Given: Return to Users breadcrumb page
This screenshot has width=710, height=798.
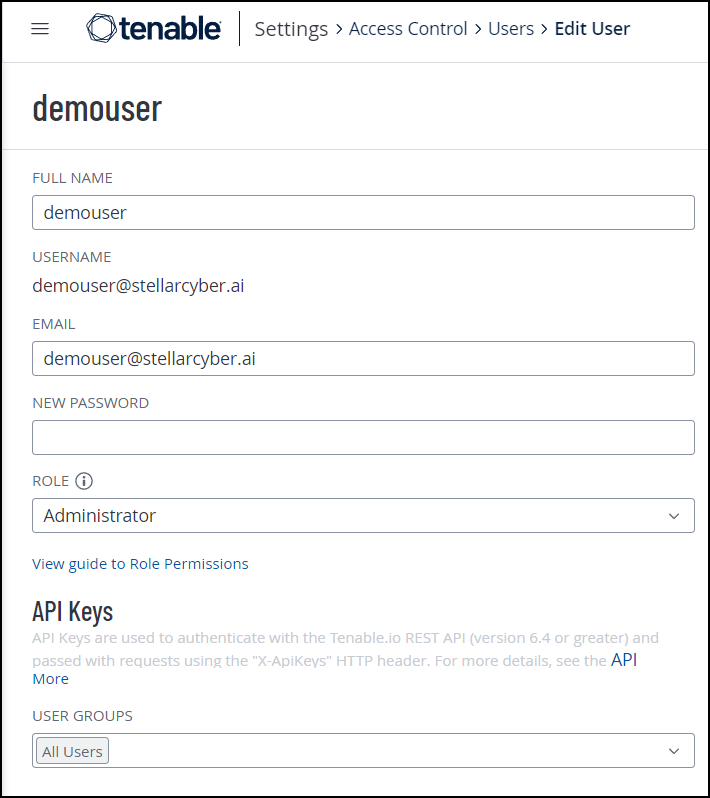Looking at the screenshot, I should (x=511, y=29).
